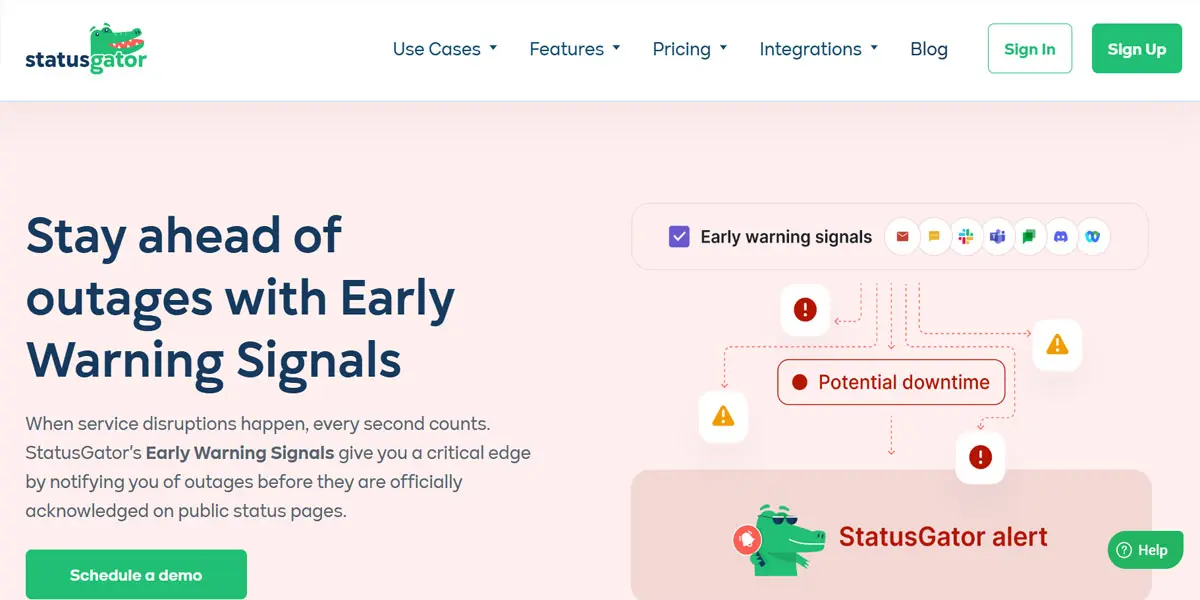The image size is (1200, 600).
Task: Expand the Use Cases dropdown menu
Action: point(445,49)
